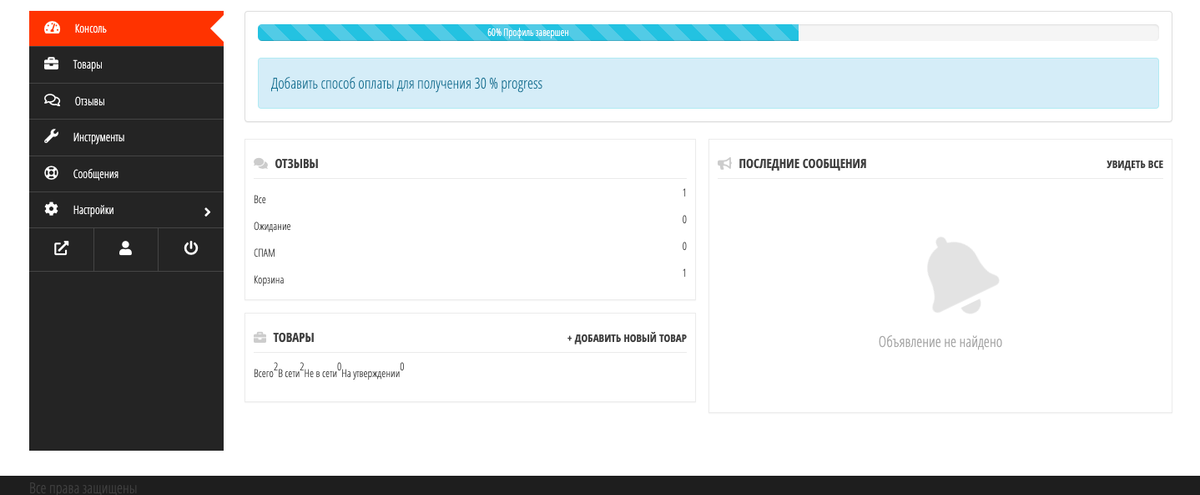The width and height of the screenshot is (1200, 495).
Task: Open the Товары menu item
Action: pos(126,64)
